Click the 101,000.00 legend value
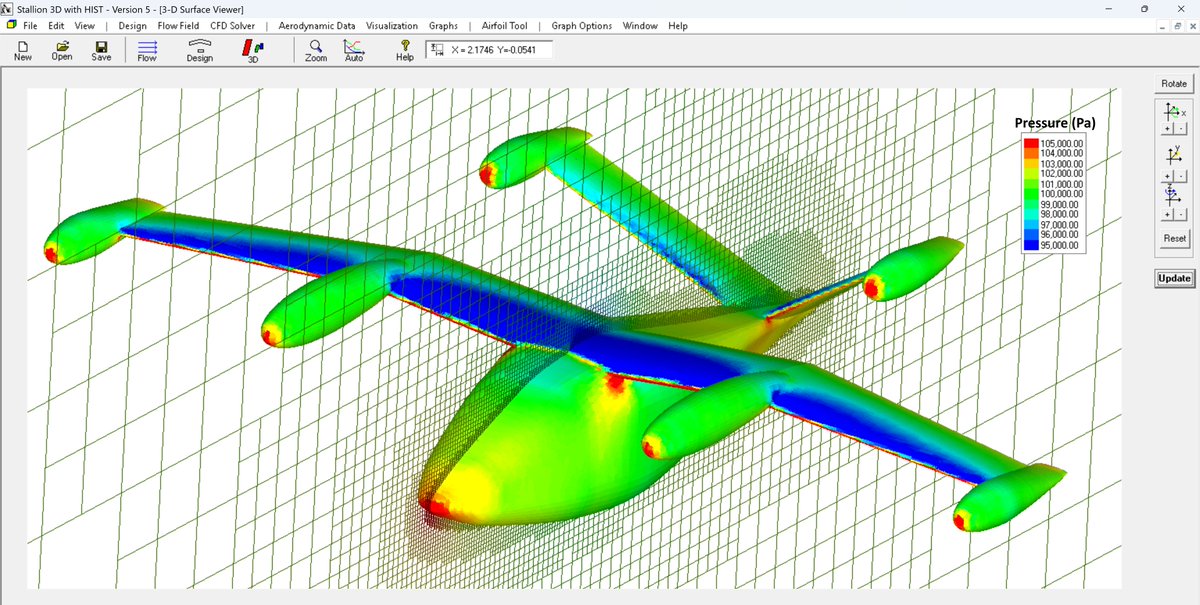Screen dimensions: 1200x605 (x=1063, y=184)
